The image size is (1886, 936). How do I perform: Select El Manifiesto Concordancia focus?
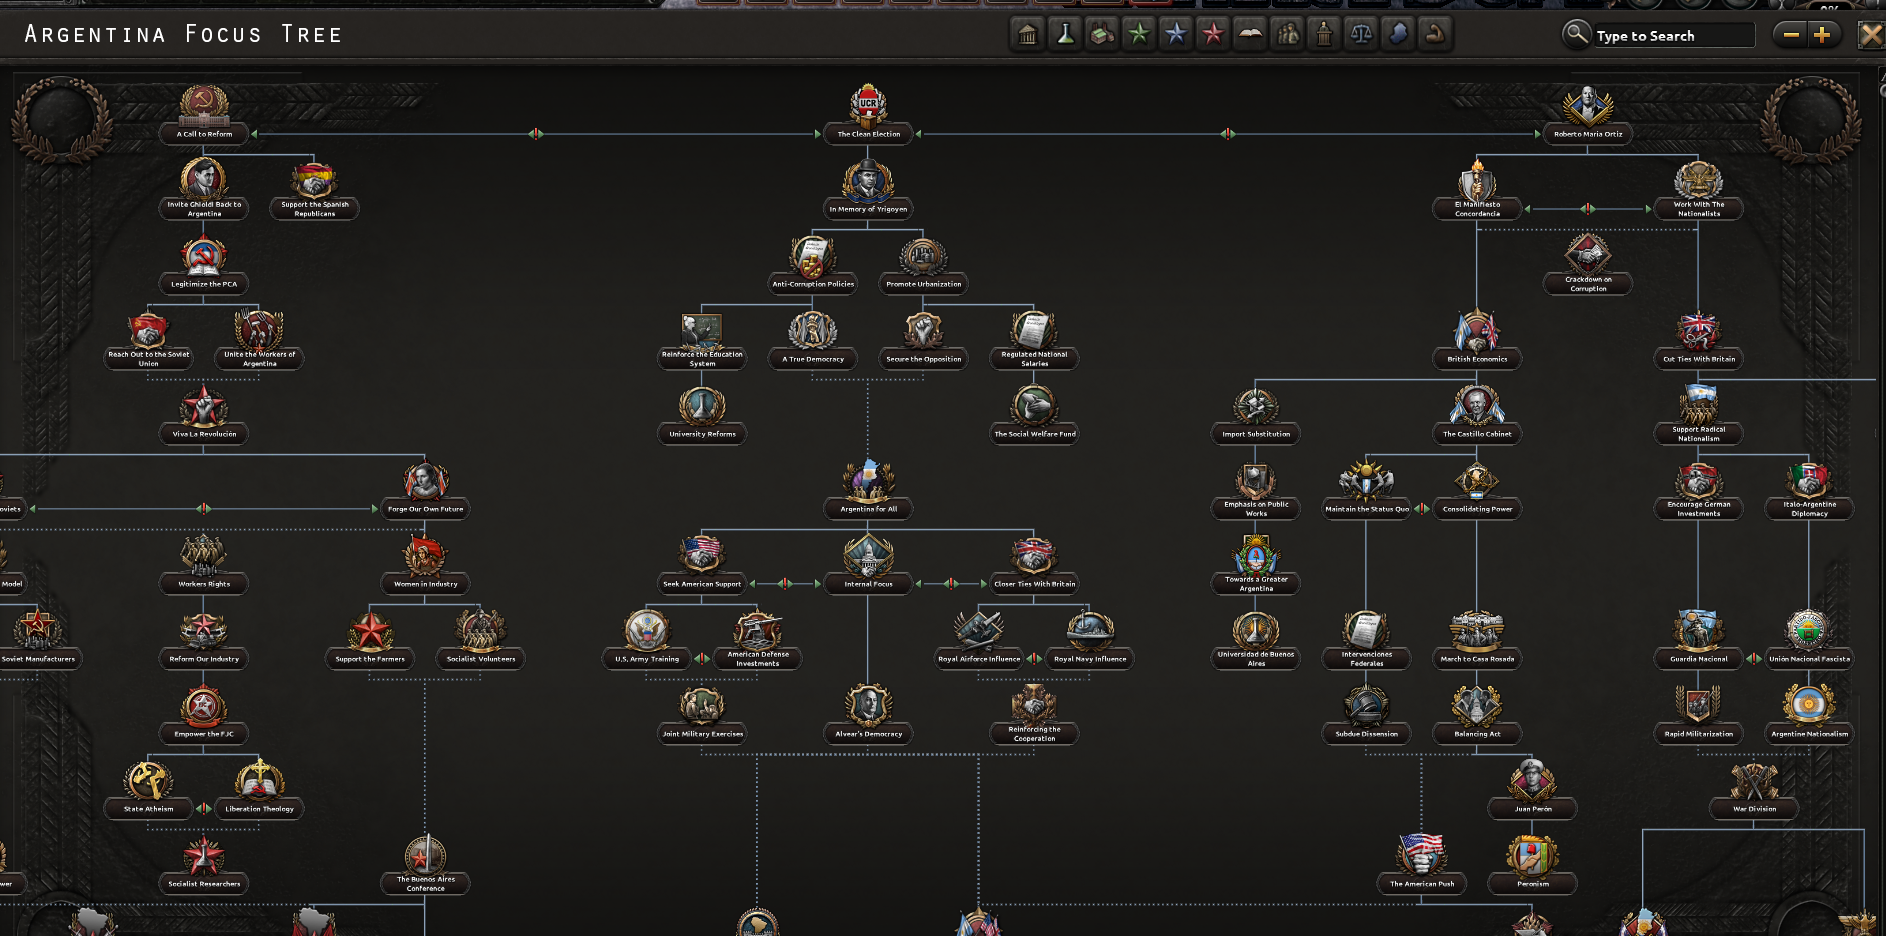tap(1477, 189)
